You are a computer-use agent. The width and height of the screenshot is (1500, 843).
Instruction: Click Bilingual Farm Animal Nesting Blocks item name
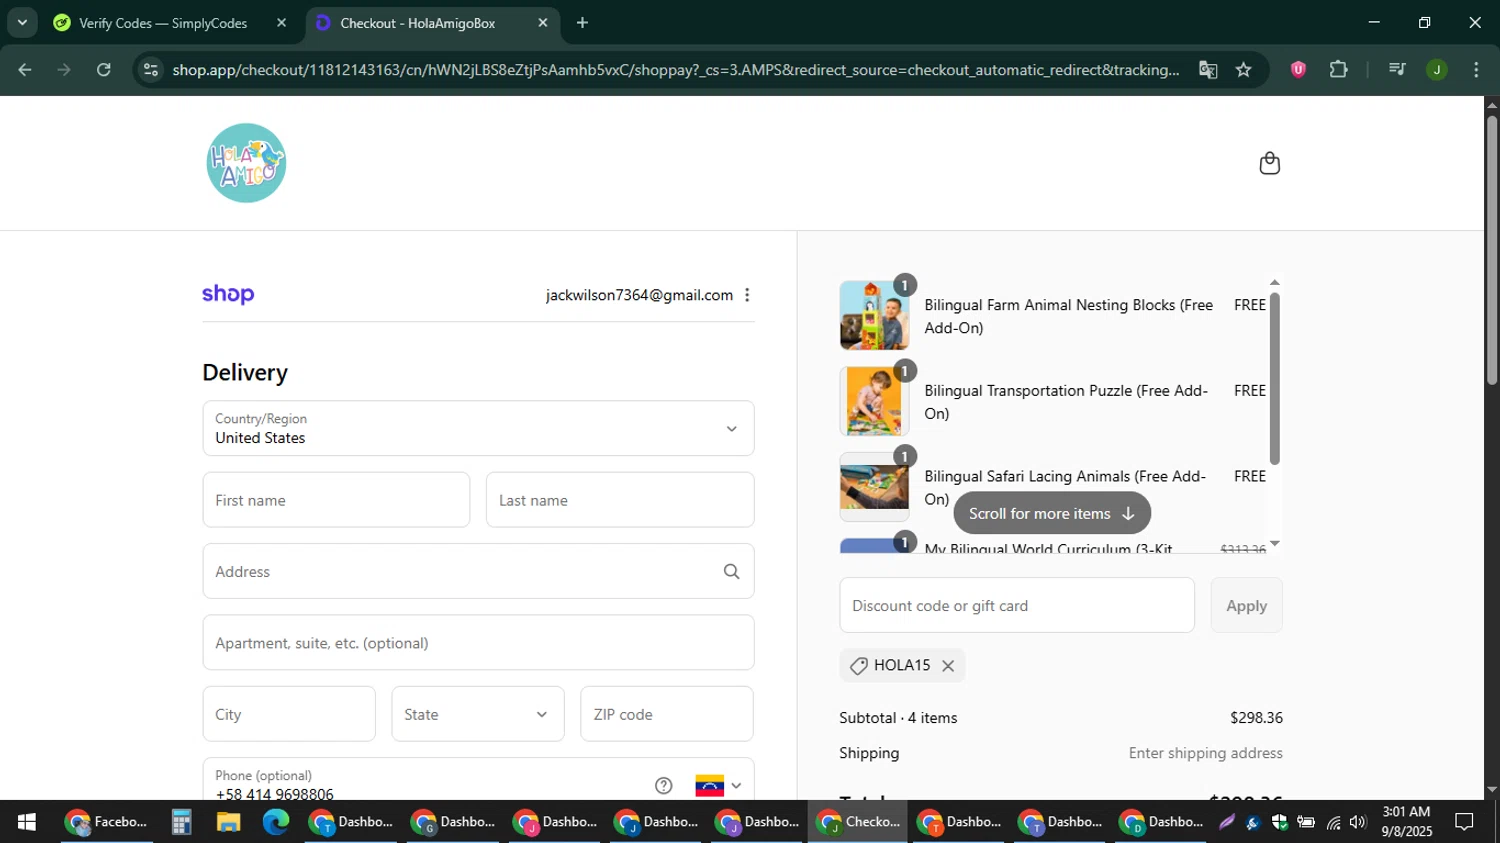pyautogui.click(x=1068, y=316)
